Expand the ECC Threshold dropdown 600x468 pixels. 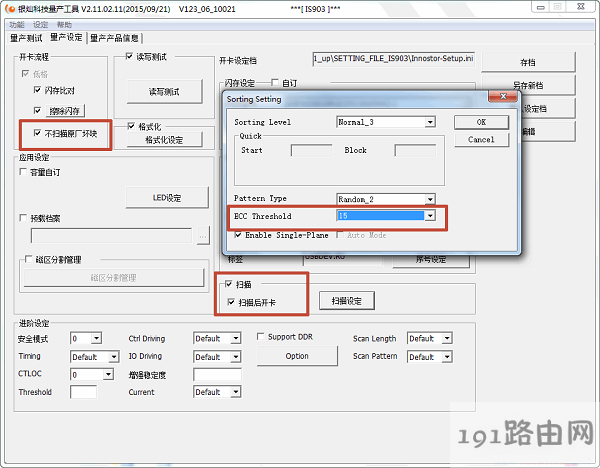click(x=430, y=216)
